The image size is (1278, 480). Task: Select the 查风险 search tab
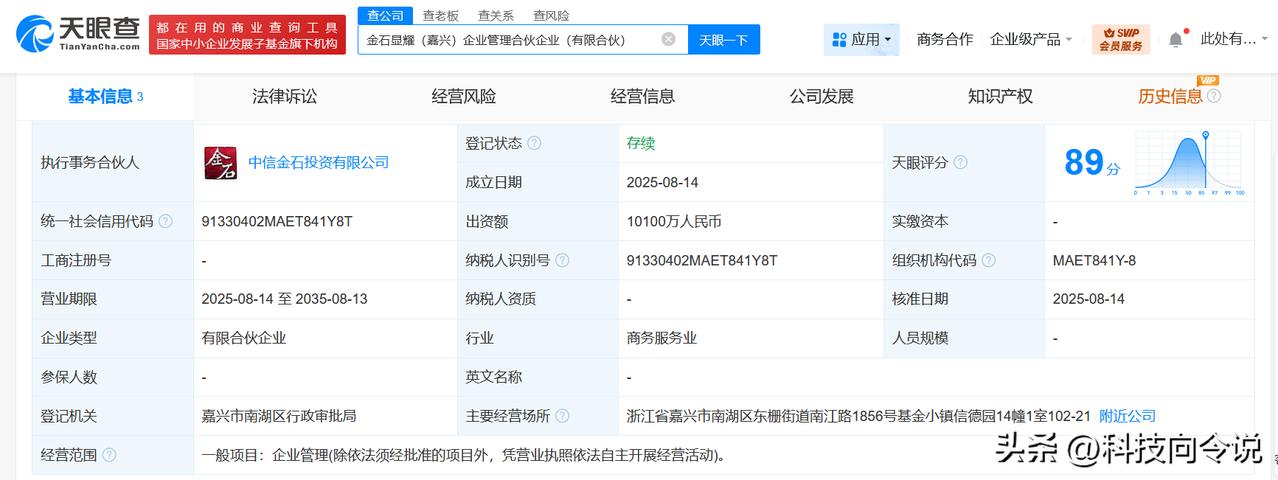(x=551, y=15)
